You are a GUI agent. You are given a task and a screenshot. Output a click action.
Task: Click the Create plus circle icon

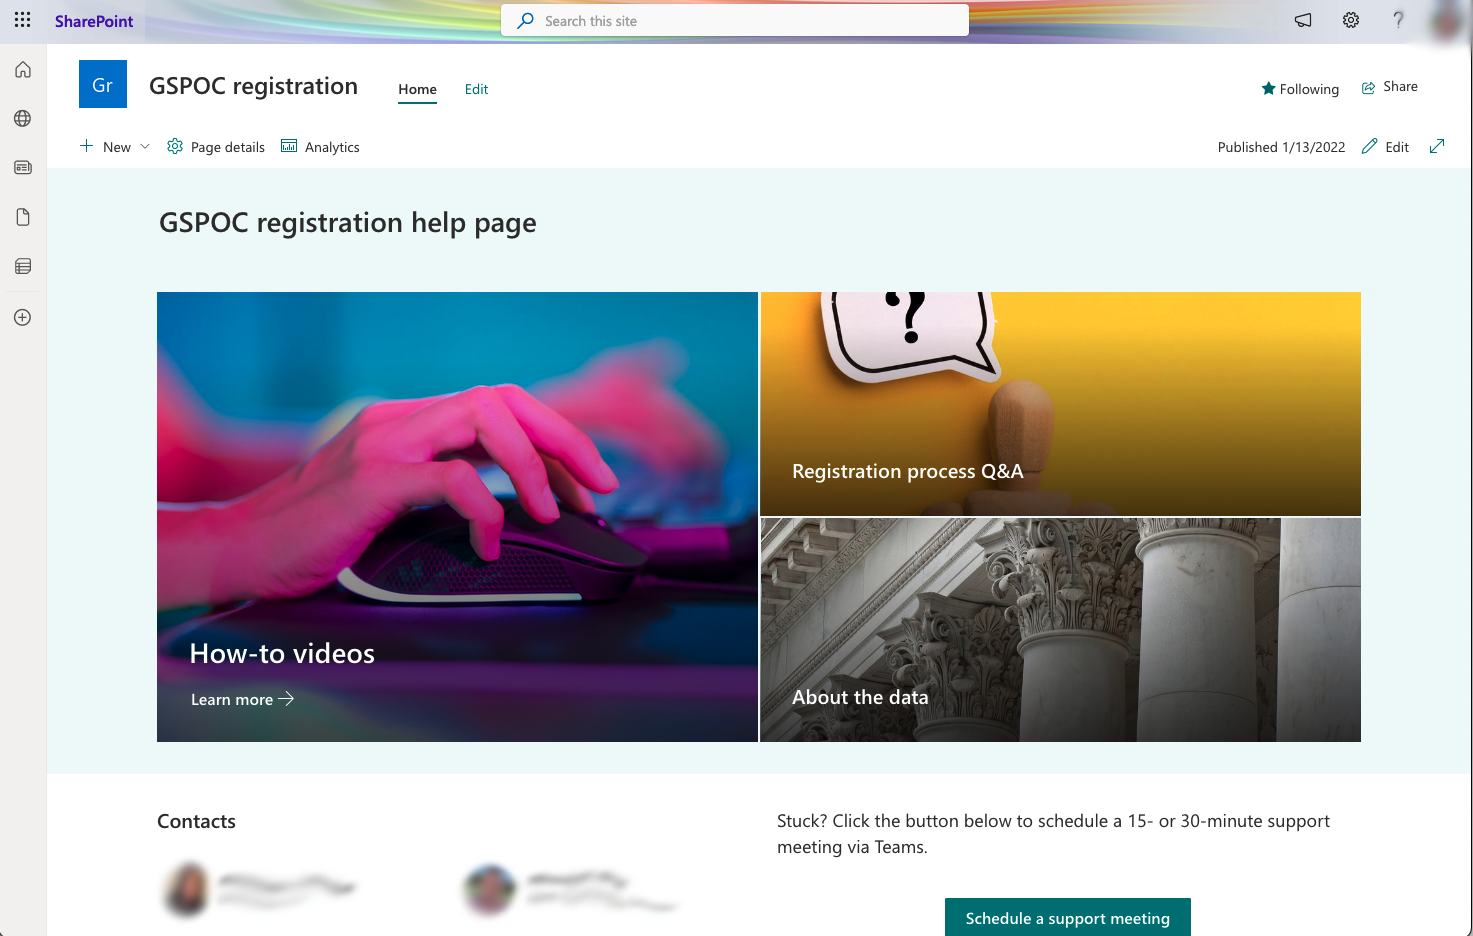click(x=23, y=317)
